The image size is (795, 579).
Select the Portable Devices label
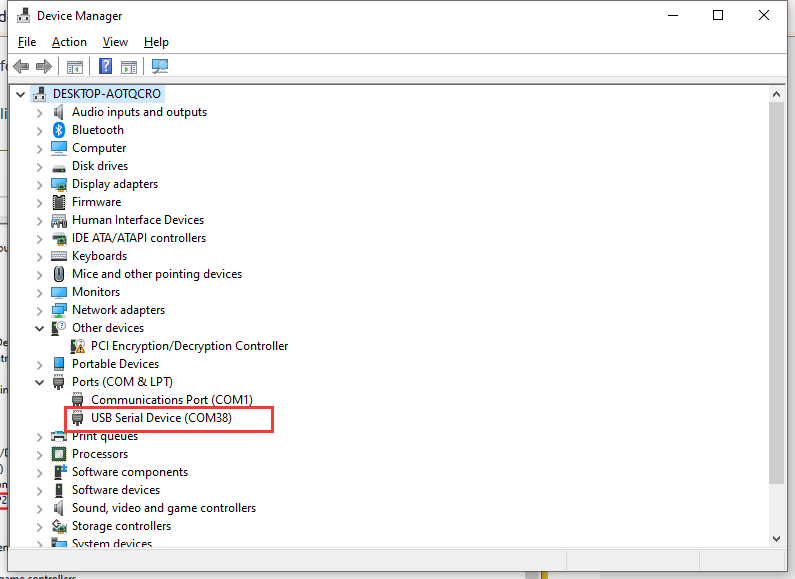point(115,364)
